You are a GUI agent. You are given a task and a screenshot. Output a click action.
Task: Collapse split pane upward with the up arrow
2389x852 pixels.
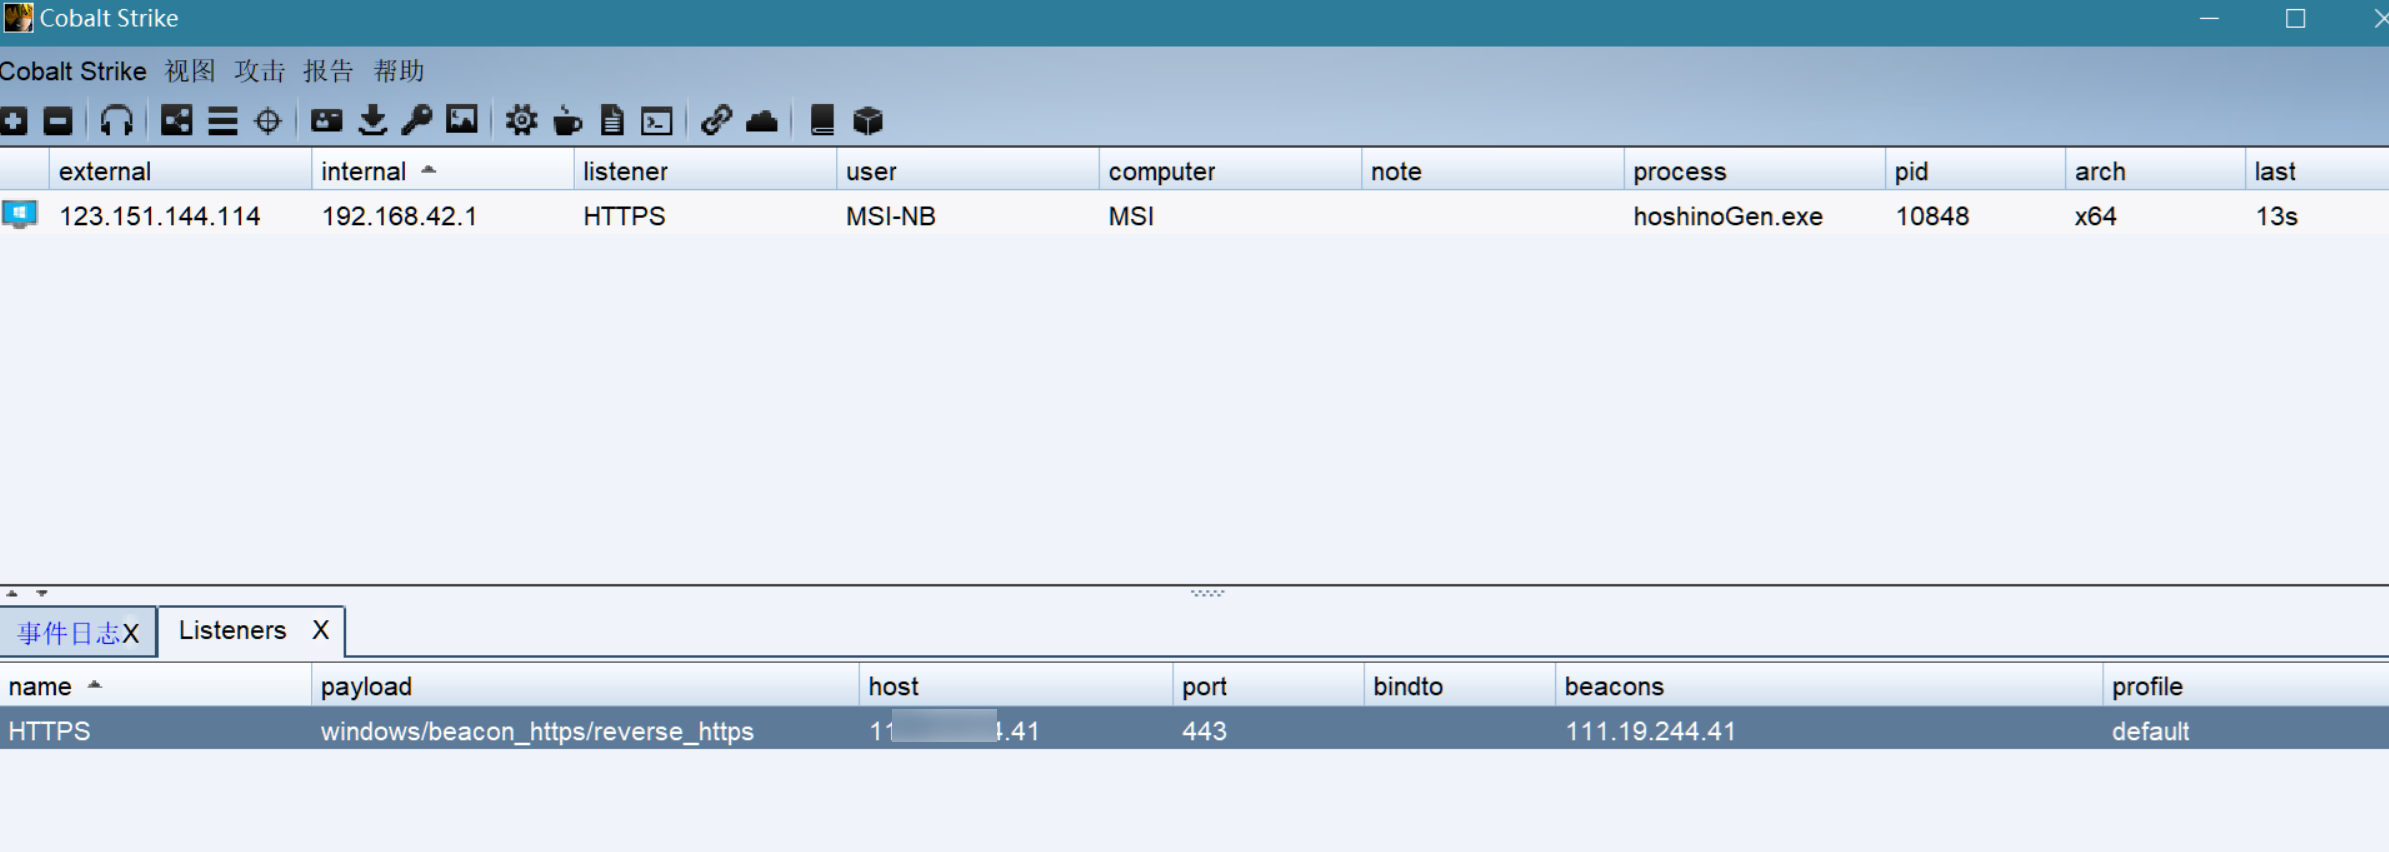12,593
